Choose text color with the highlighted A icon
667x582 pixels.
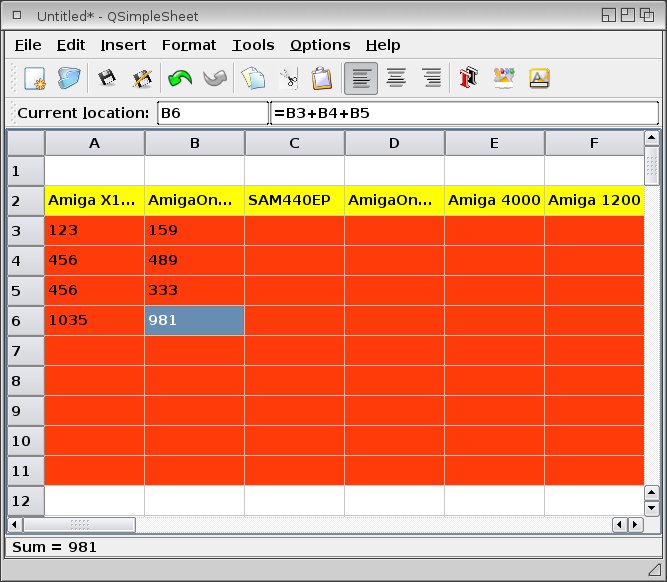539,78
